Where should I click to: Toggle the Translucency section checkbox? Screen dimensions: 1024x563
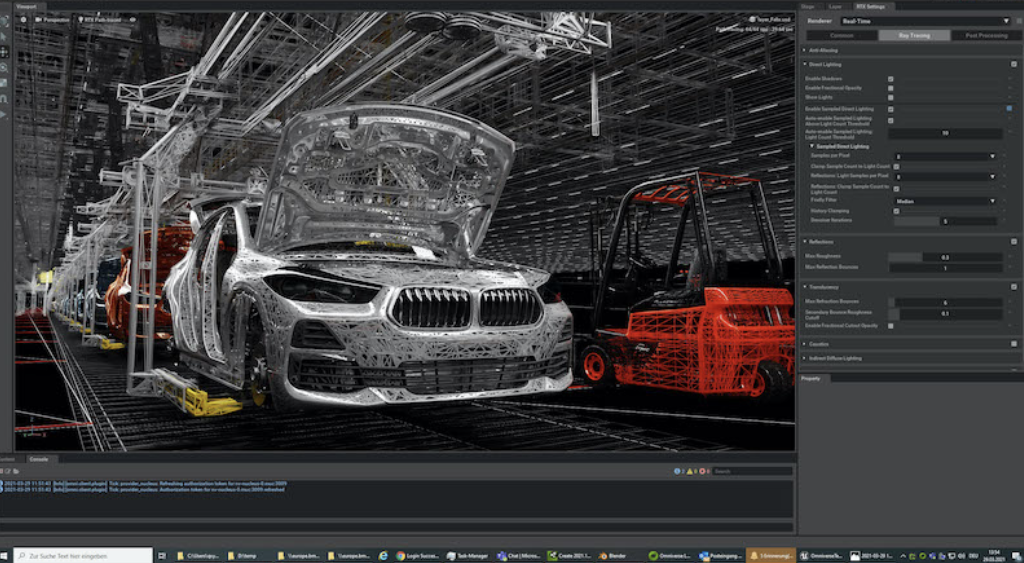click(x=1014, y=287)
